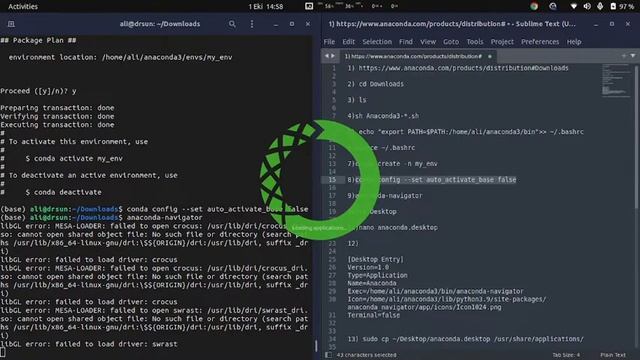Toggle the side bar icon in the Sublime status bar
640x360 pixels.
(328, 355)
